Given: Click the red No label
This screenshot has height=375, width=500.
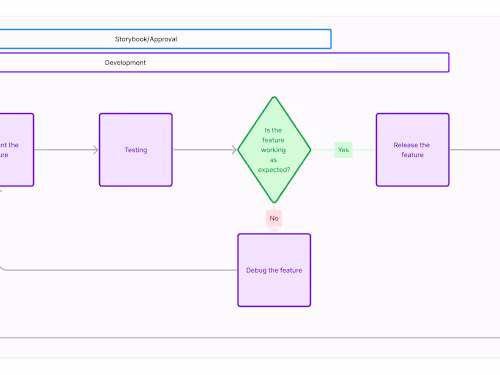Looking at the screenshot, I should coord(274,218).
